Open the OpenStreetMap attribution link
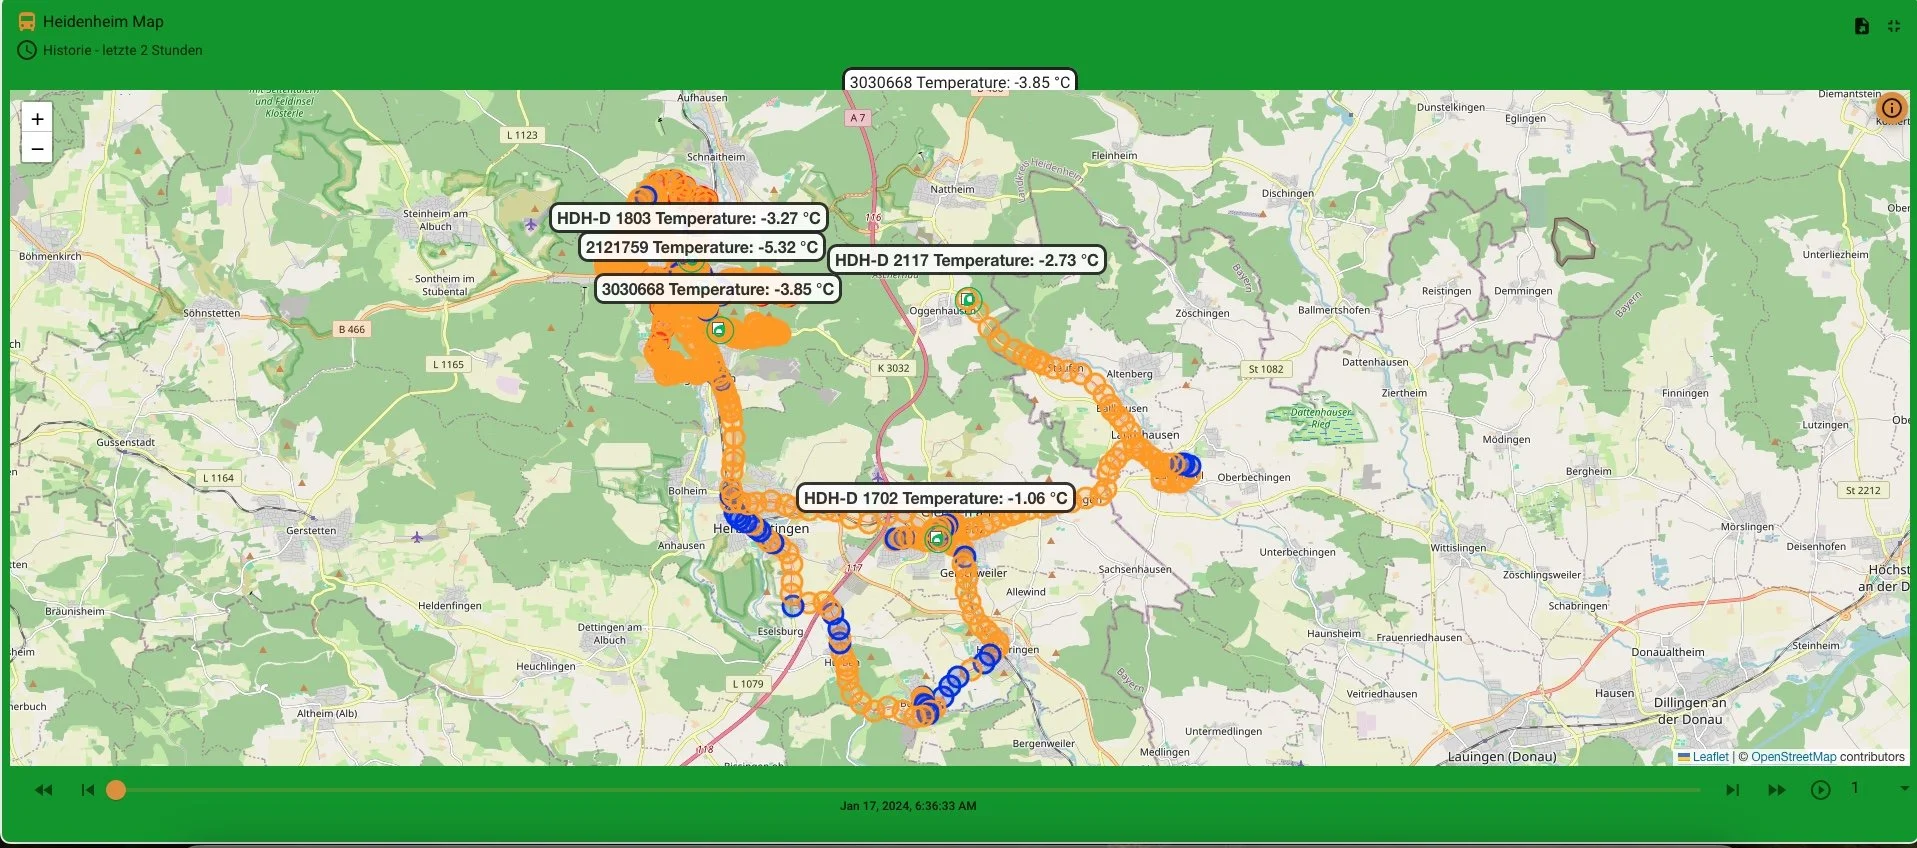1917x848 pixels. pyautogui.click(x=1794, y=757)
